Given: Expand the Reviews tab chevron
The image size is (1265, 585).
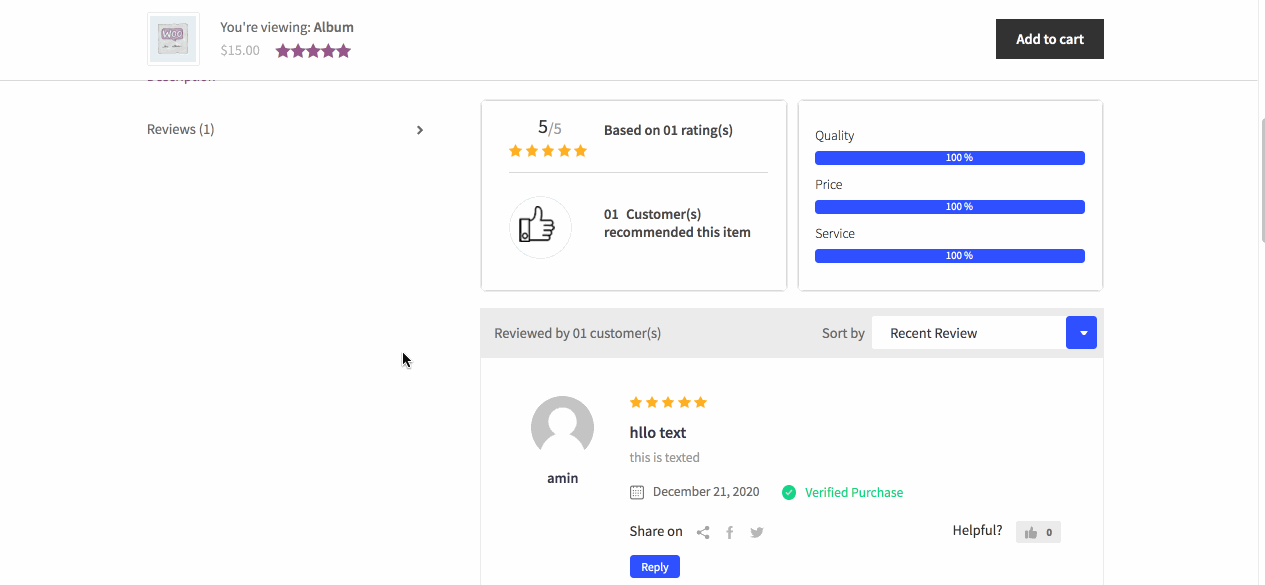Looking at the screenshot, I should [420, 130].
